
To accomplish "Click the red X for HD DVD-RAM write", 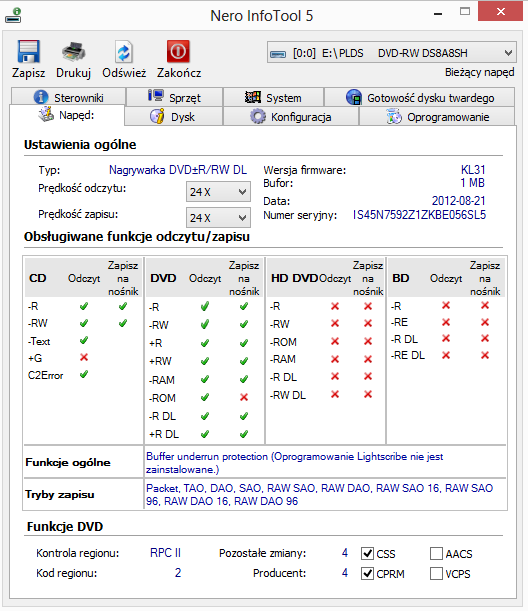I will [368, 359].
